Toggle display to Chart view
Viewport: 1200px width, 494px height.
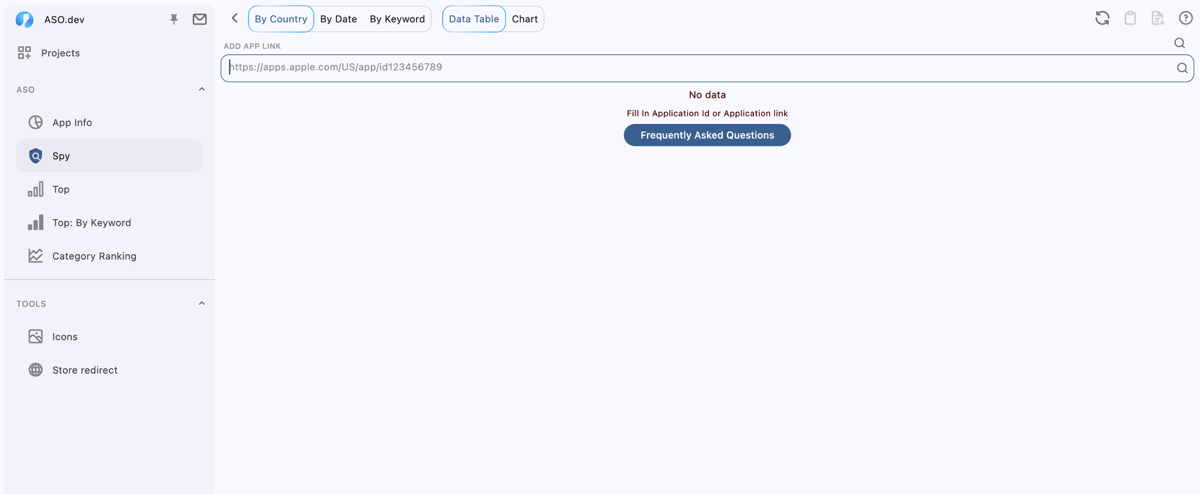tap(525, 19)
